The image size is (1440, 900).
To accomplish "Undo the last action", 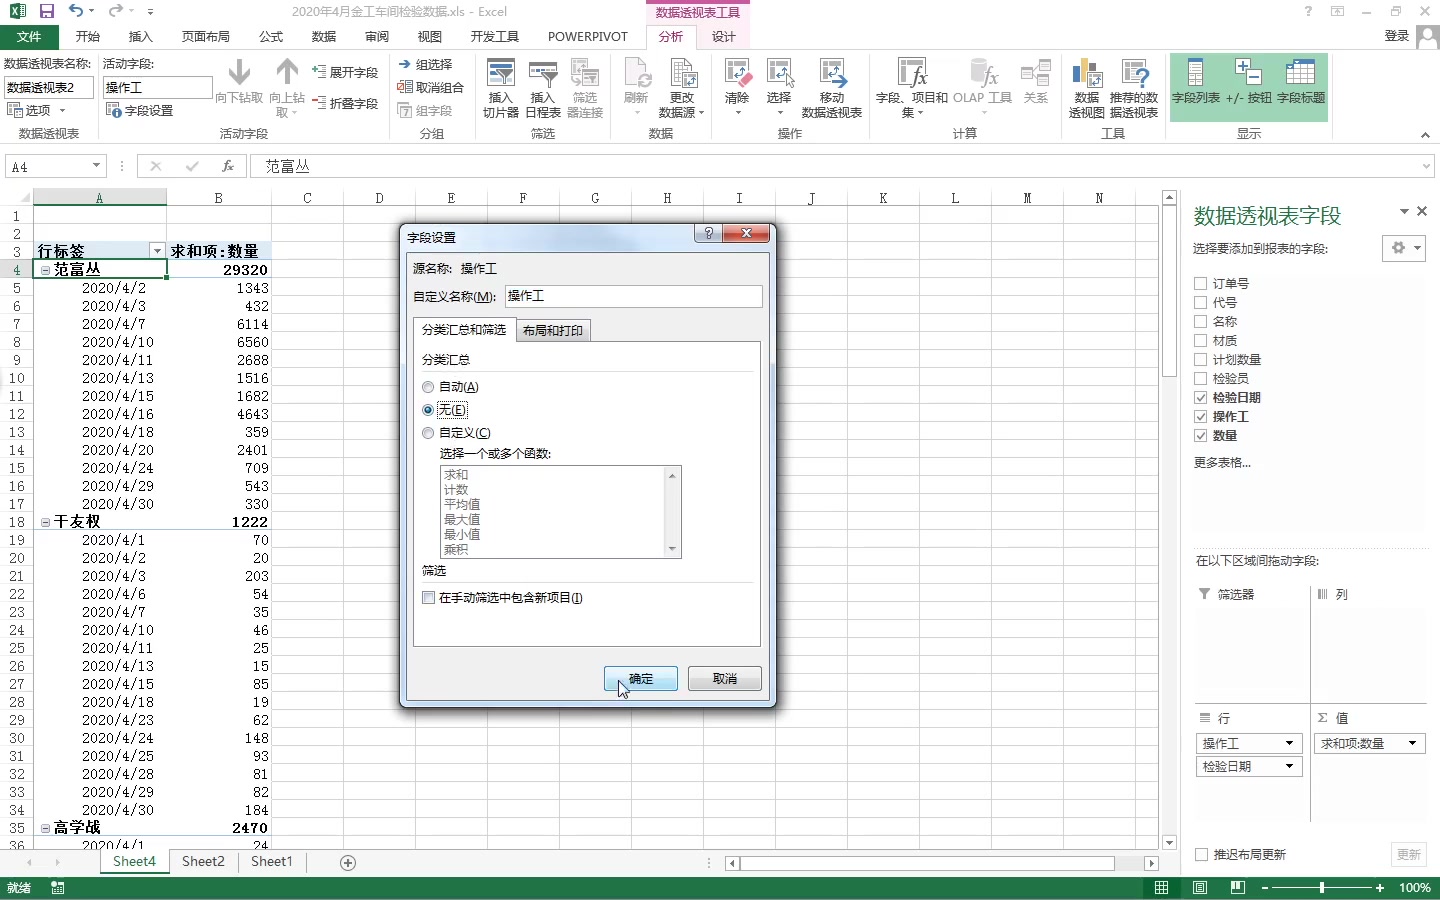I will (x=76, y=11).
